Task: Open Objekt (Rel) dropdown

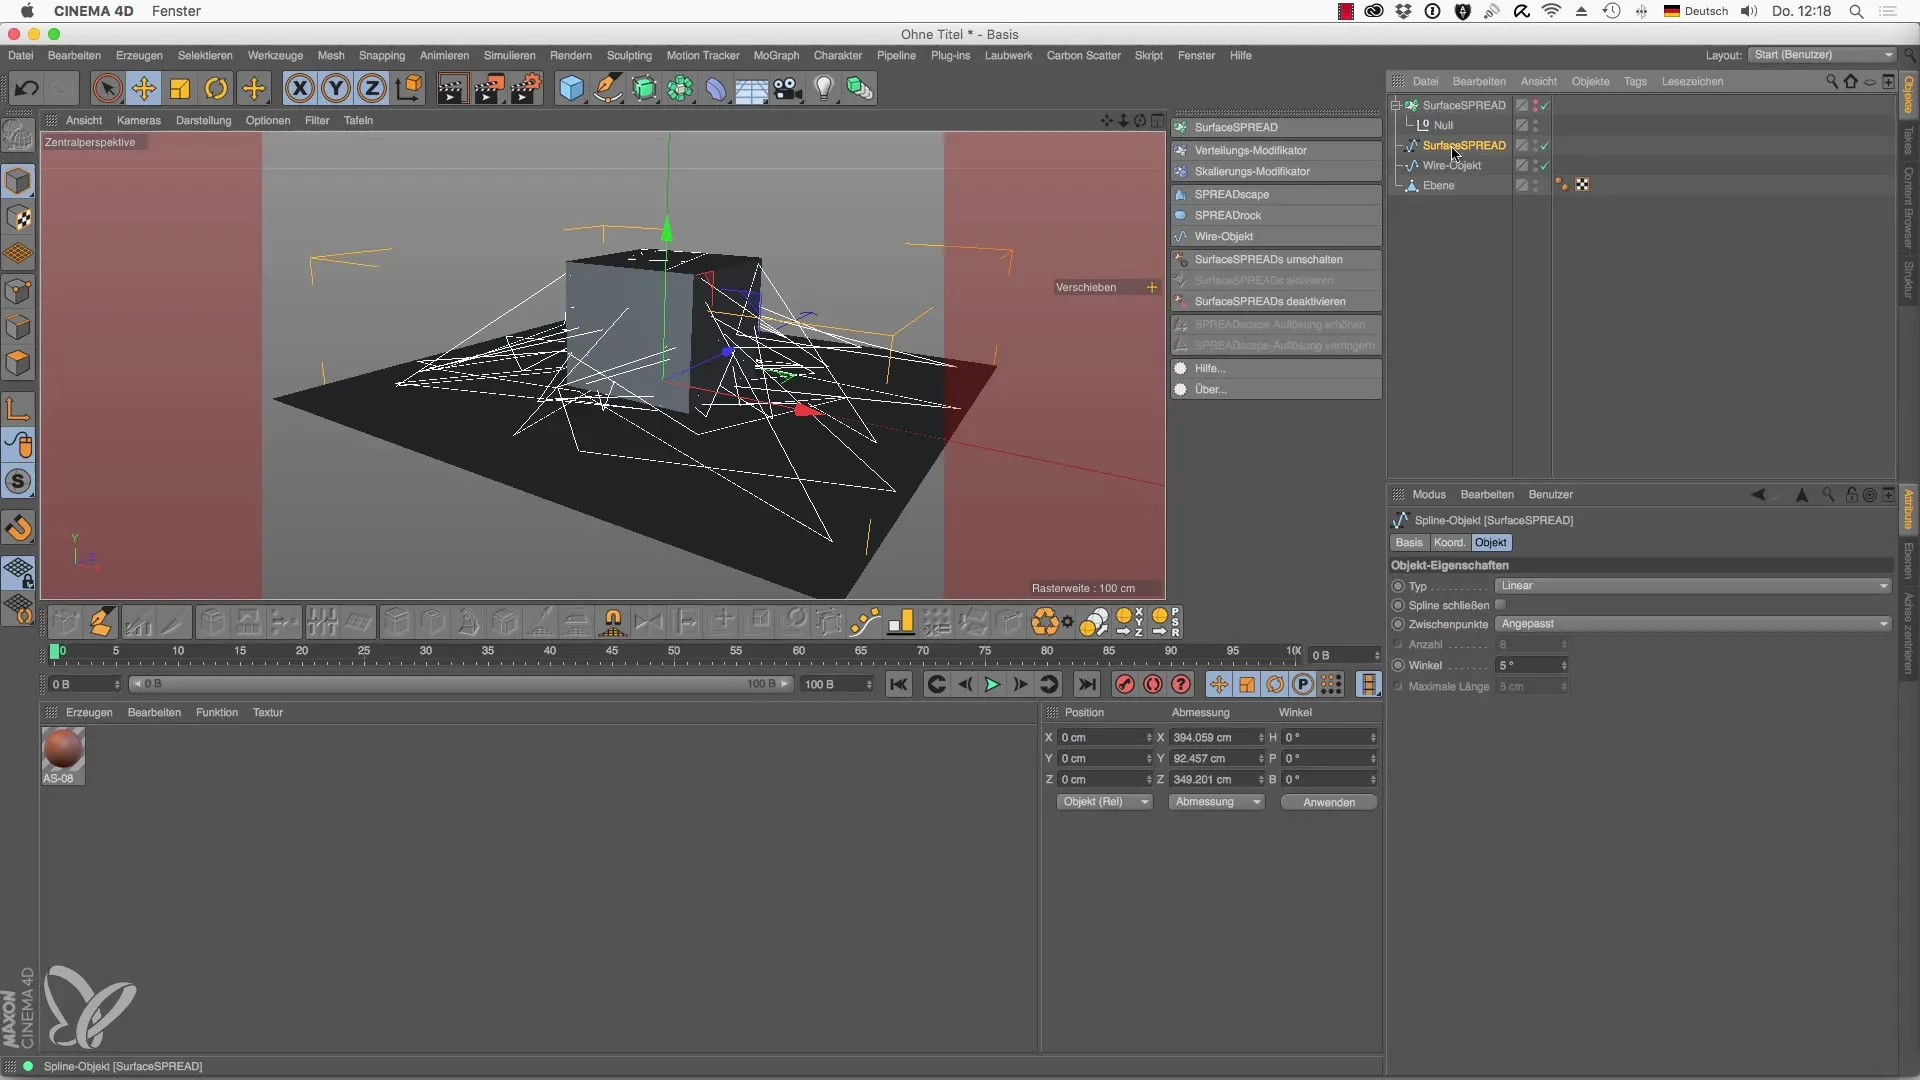Action: (1104, 802)
